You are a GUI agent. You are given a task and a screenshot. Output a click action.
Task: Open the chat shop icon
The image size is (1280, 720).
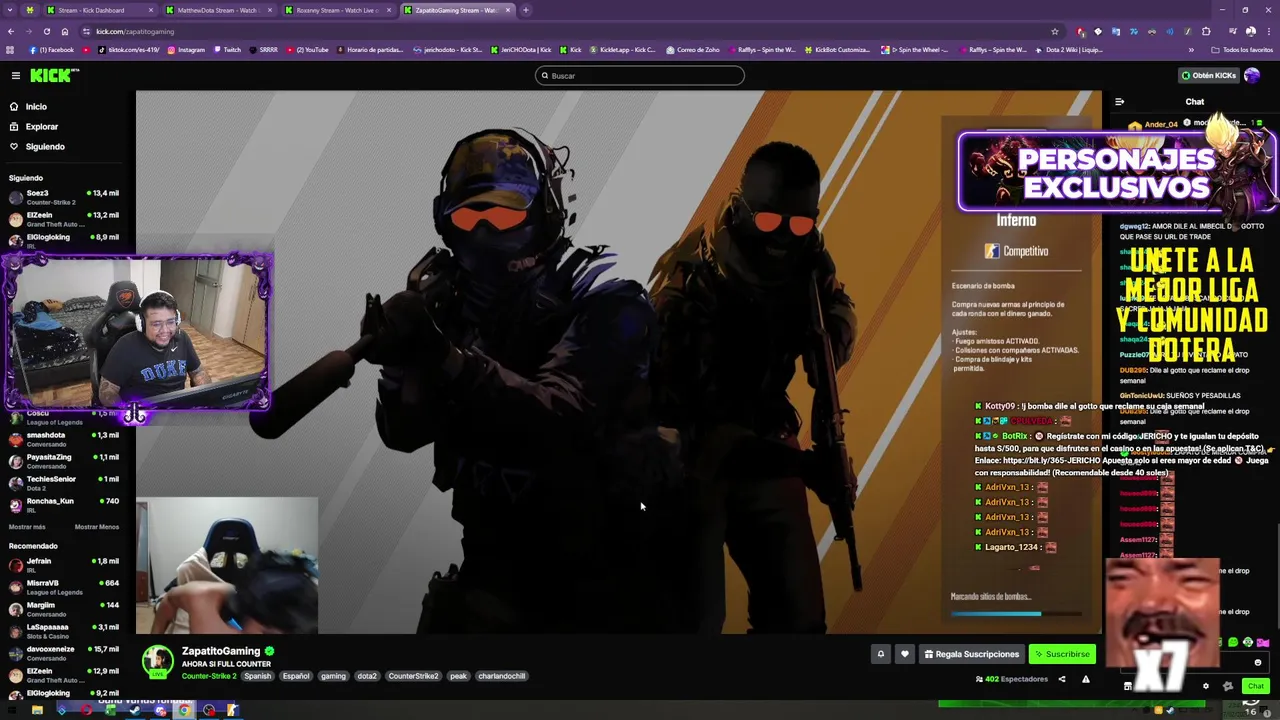pos(1127,686)
